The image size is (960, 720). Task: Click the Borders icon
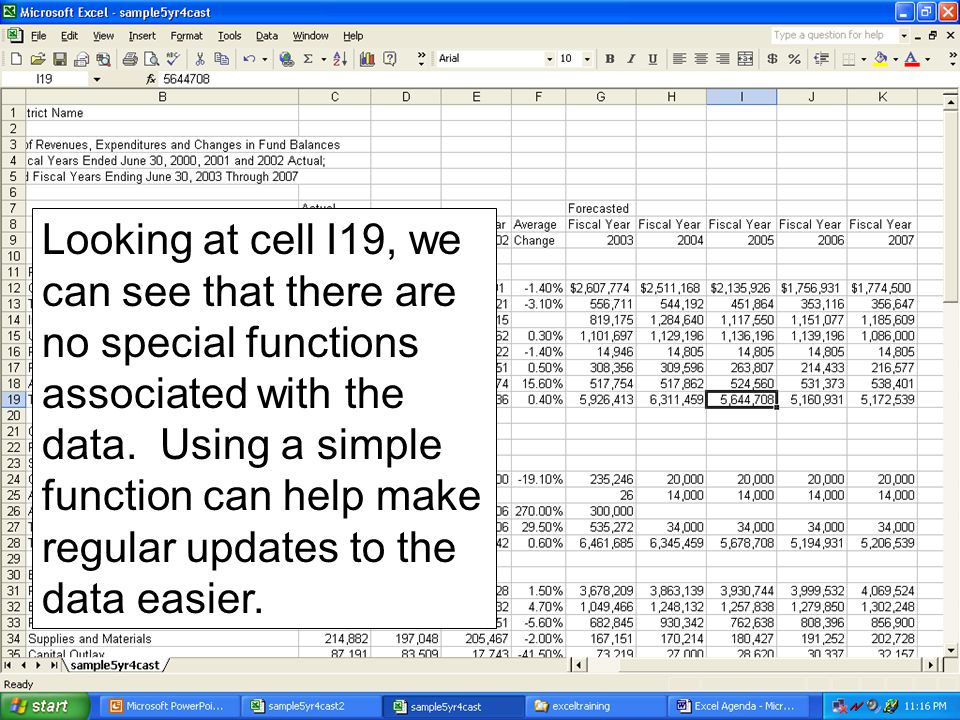(x=849, y=59)
